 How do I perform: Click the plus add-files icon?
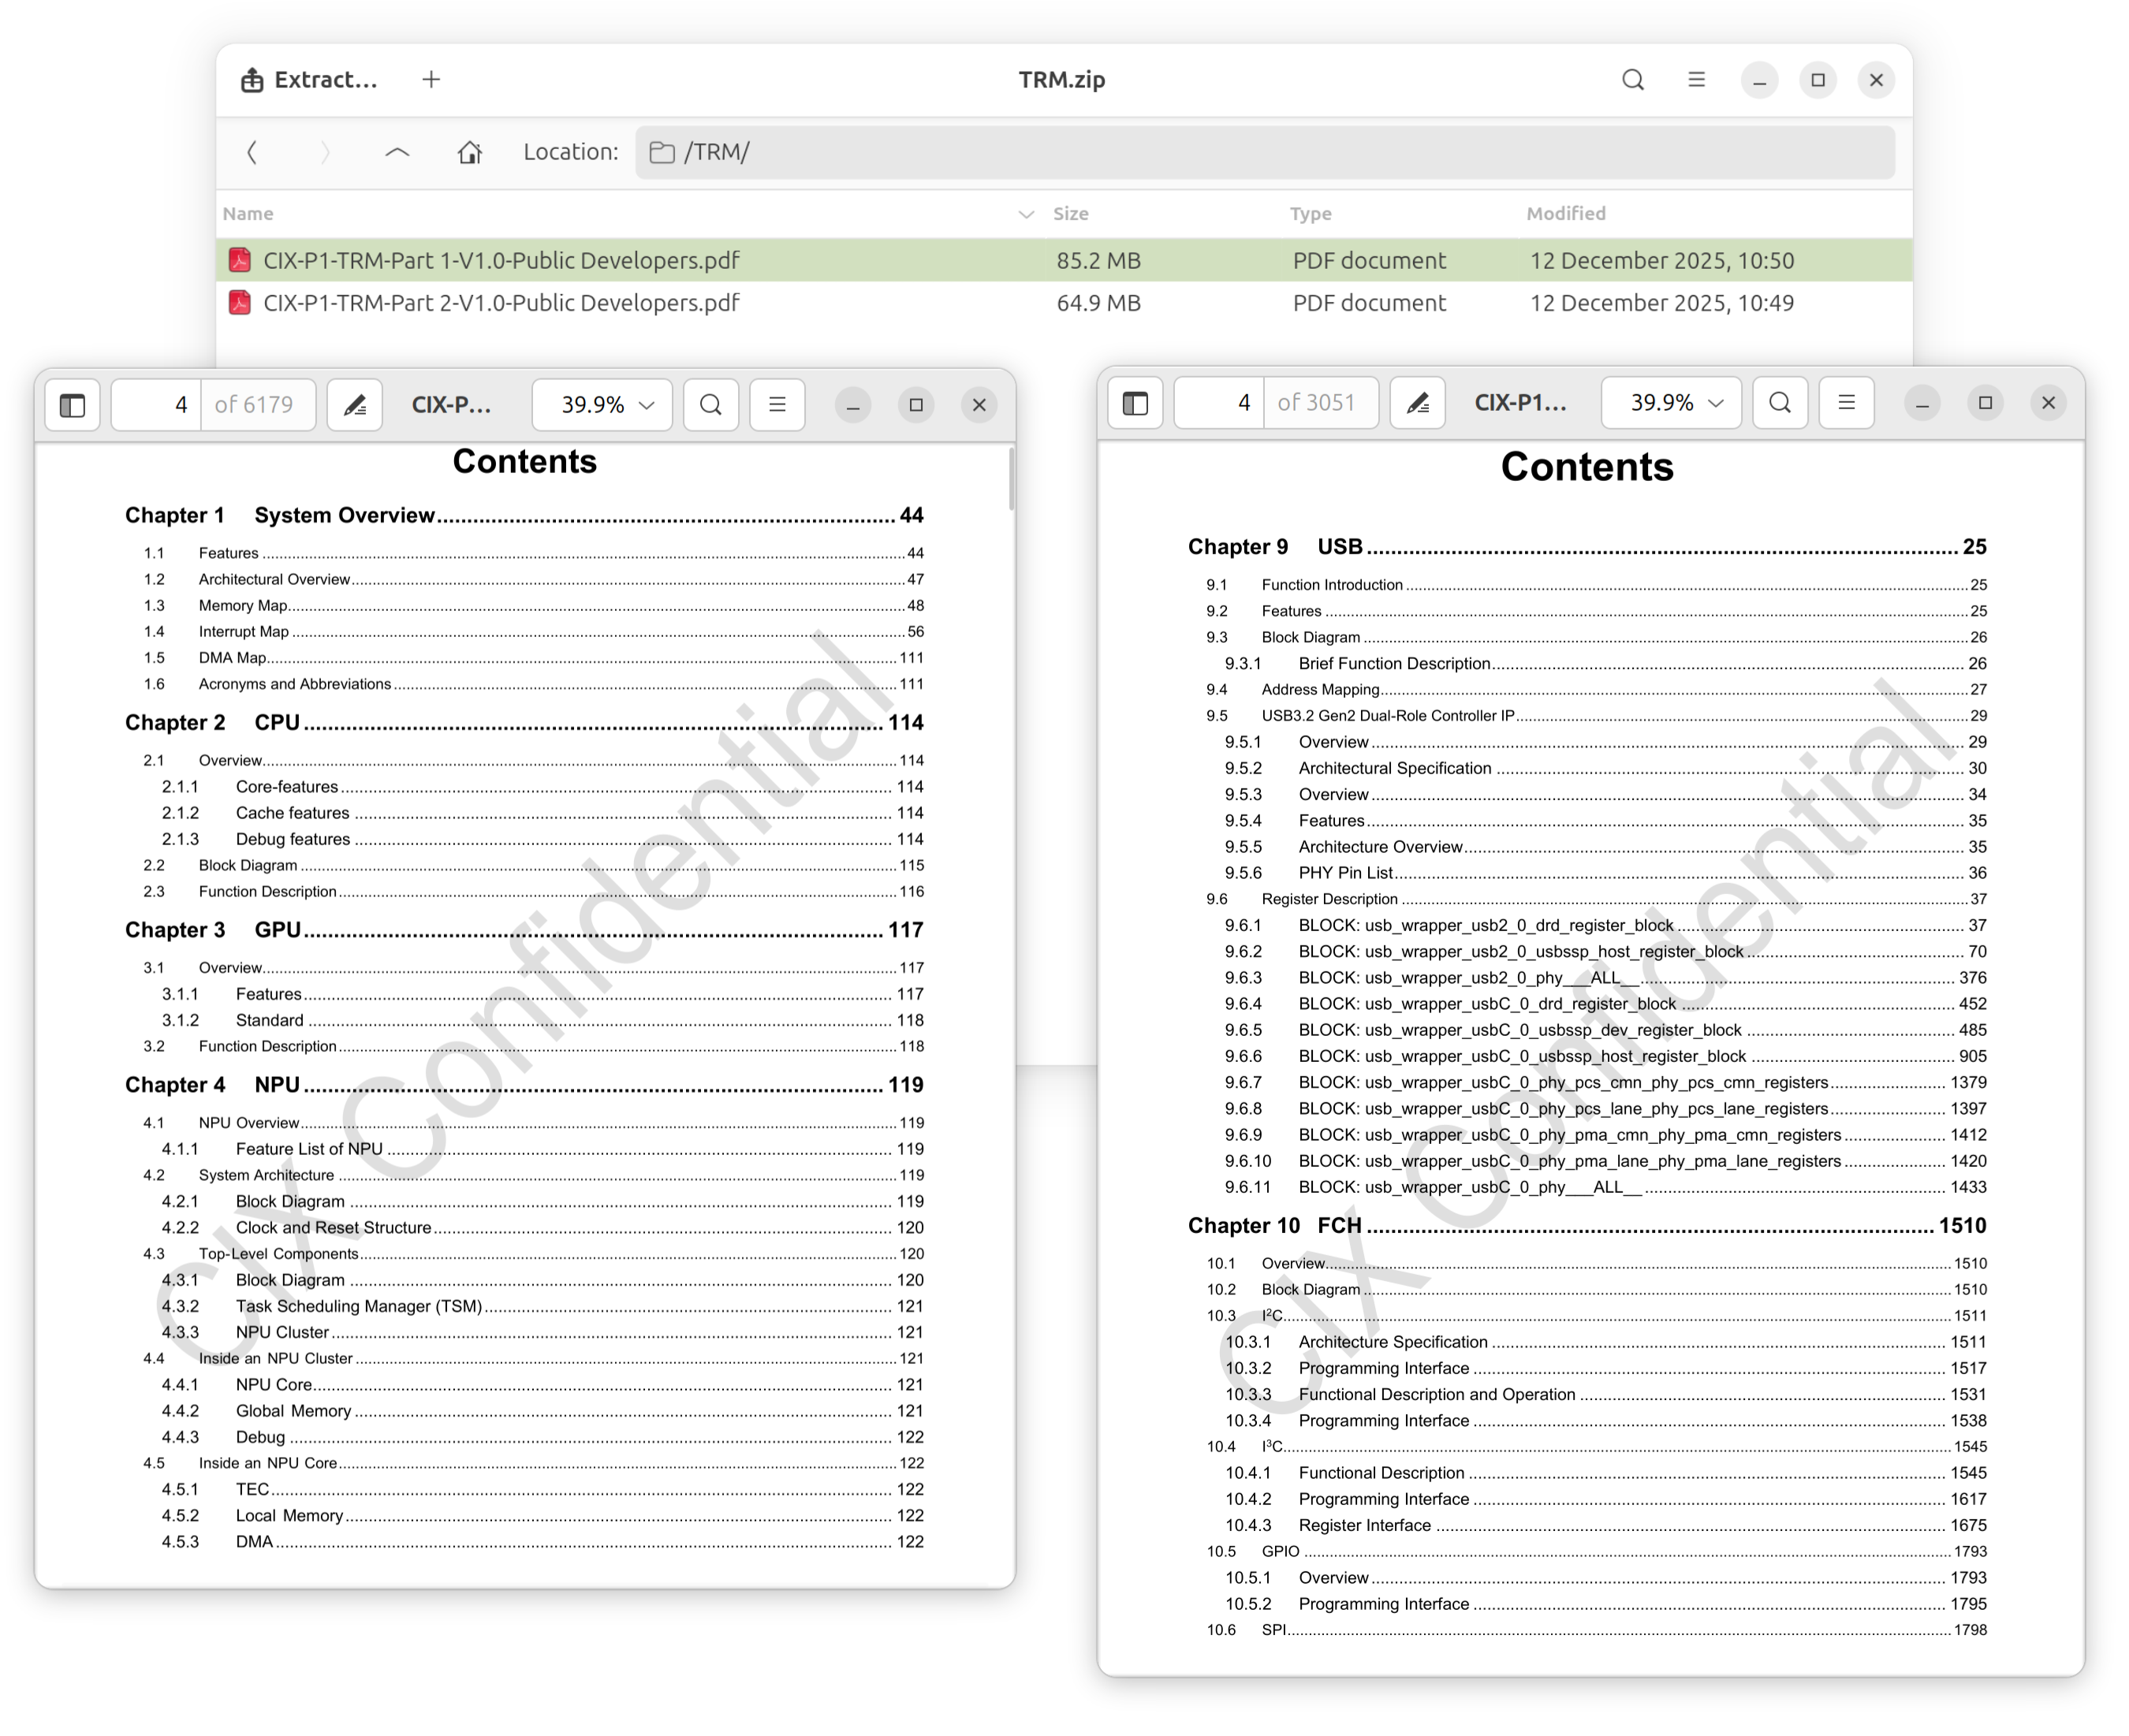[x=431, y=80]
